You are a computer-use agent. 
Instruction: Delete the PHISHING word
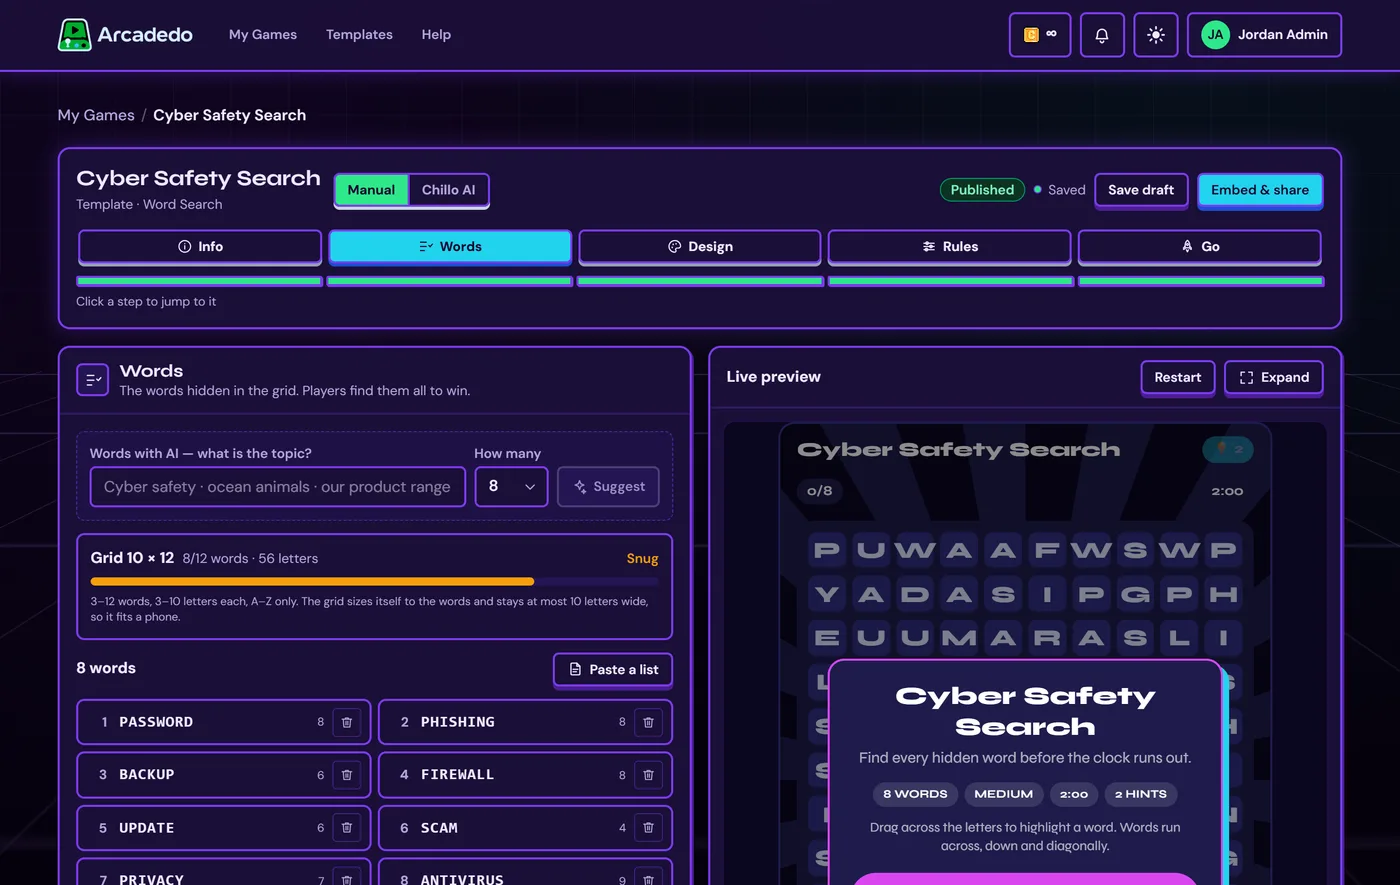tap(648, 722)
